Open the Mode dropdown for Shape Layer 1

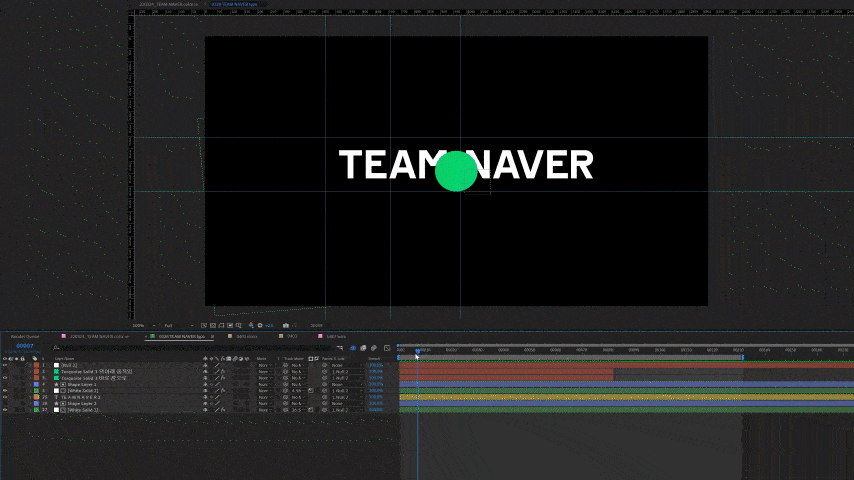click(265, 384)
